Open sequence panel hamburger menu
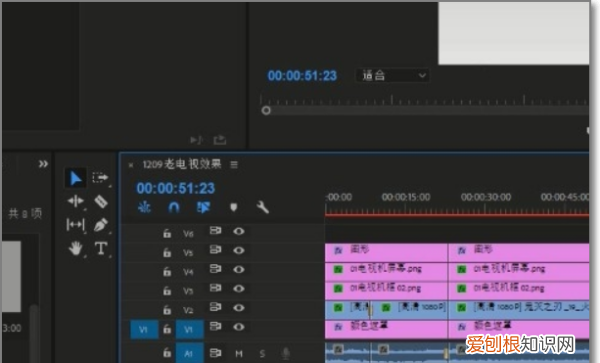 coord(234,164)
